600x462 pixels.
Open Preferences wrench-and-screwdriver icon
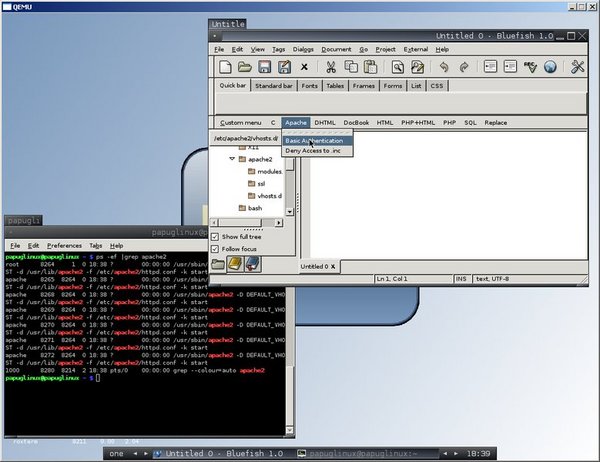(579, 68)
